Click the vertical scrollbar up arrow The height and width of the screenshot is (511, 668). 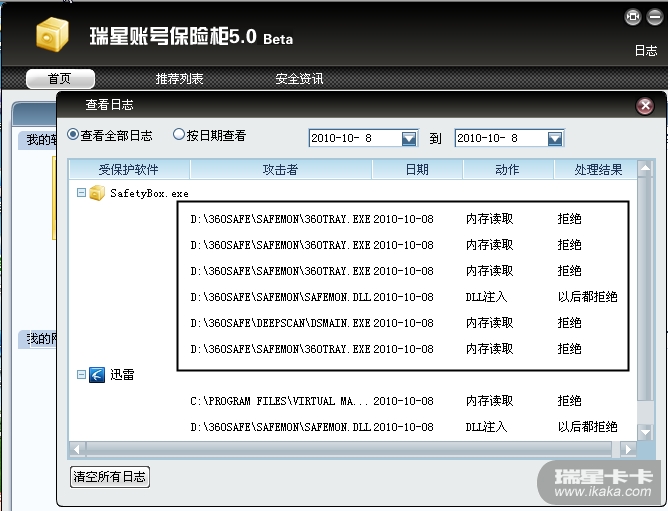point(645,168)
